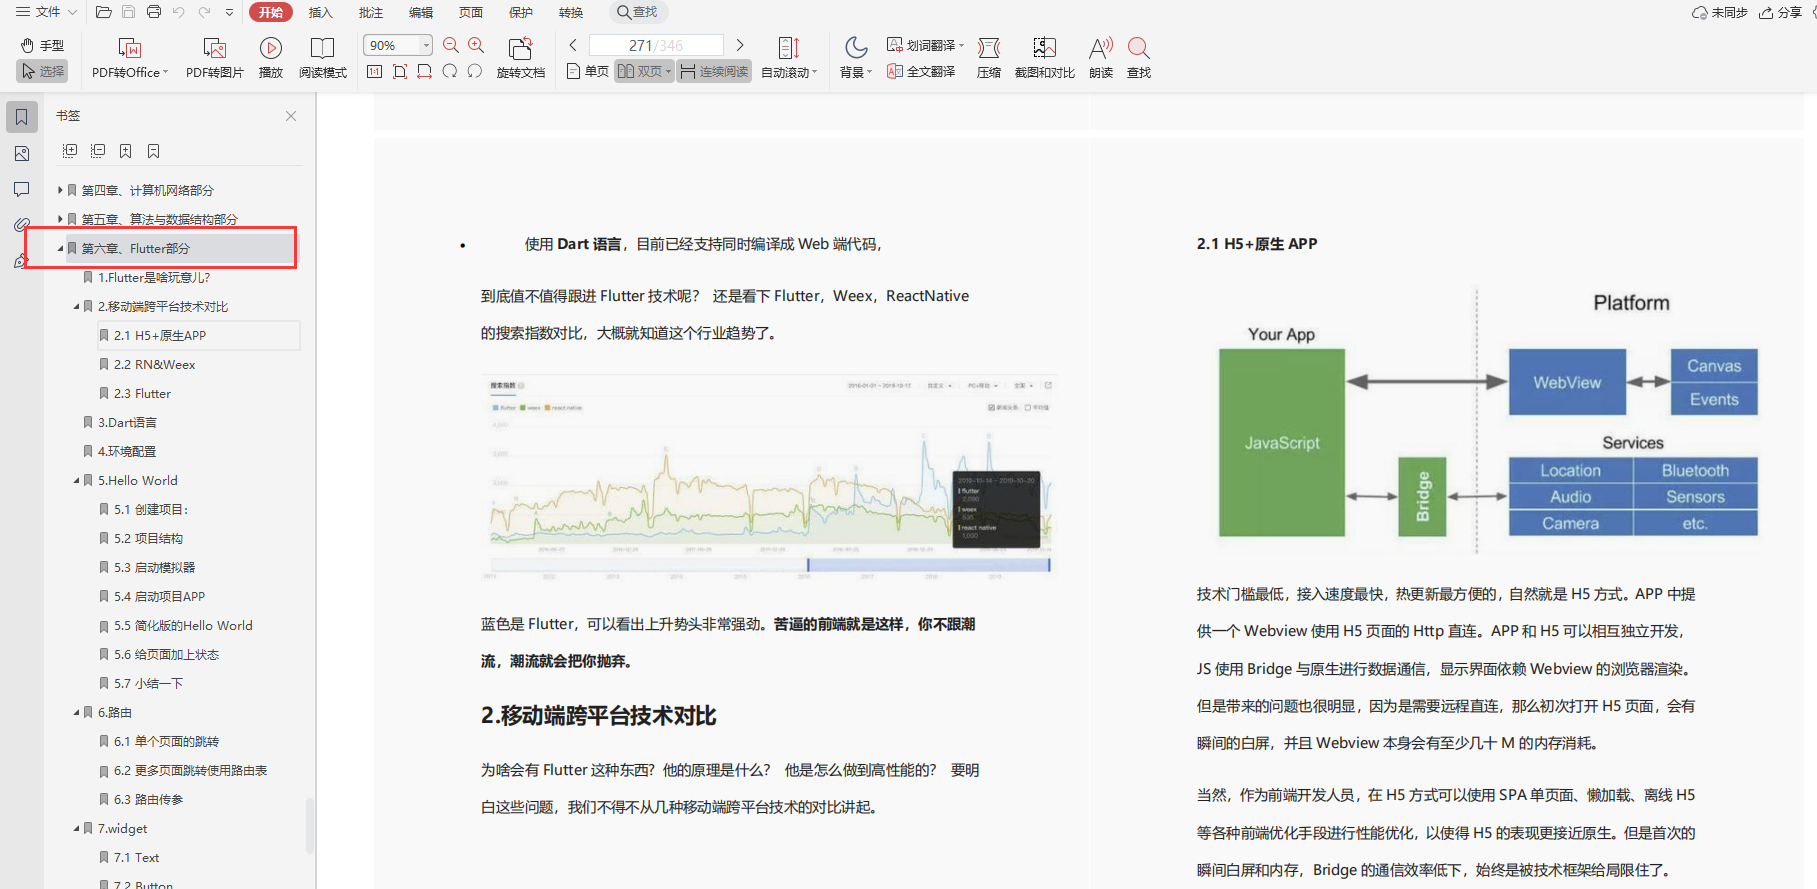Viewport: 1817px width, 889px height.
Task: Select the Hand tool (手型)
Action: [42, 45]
